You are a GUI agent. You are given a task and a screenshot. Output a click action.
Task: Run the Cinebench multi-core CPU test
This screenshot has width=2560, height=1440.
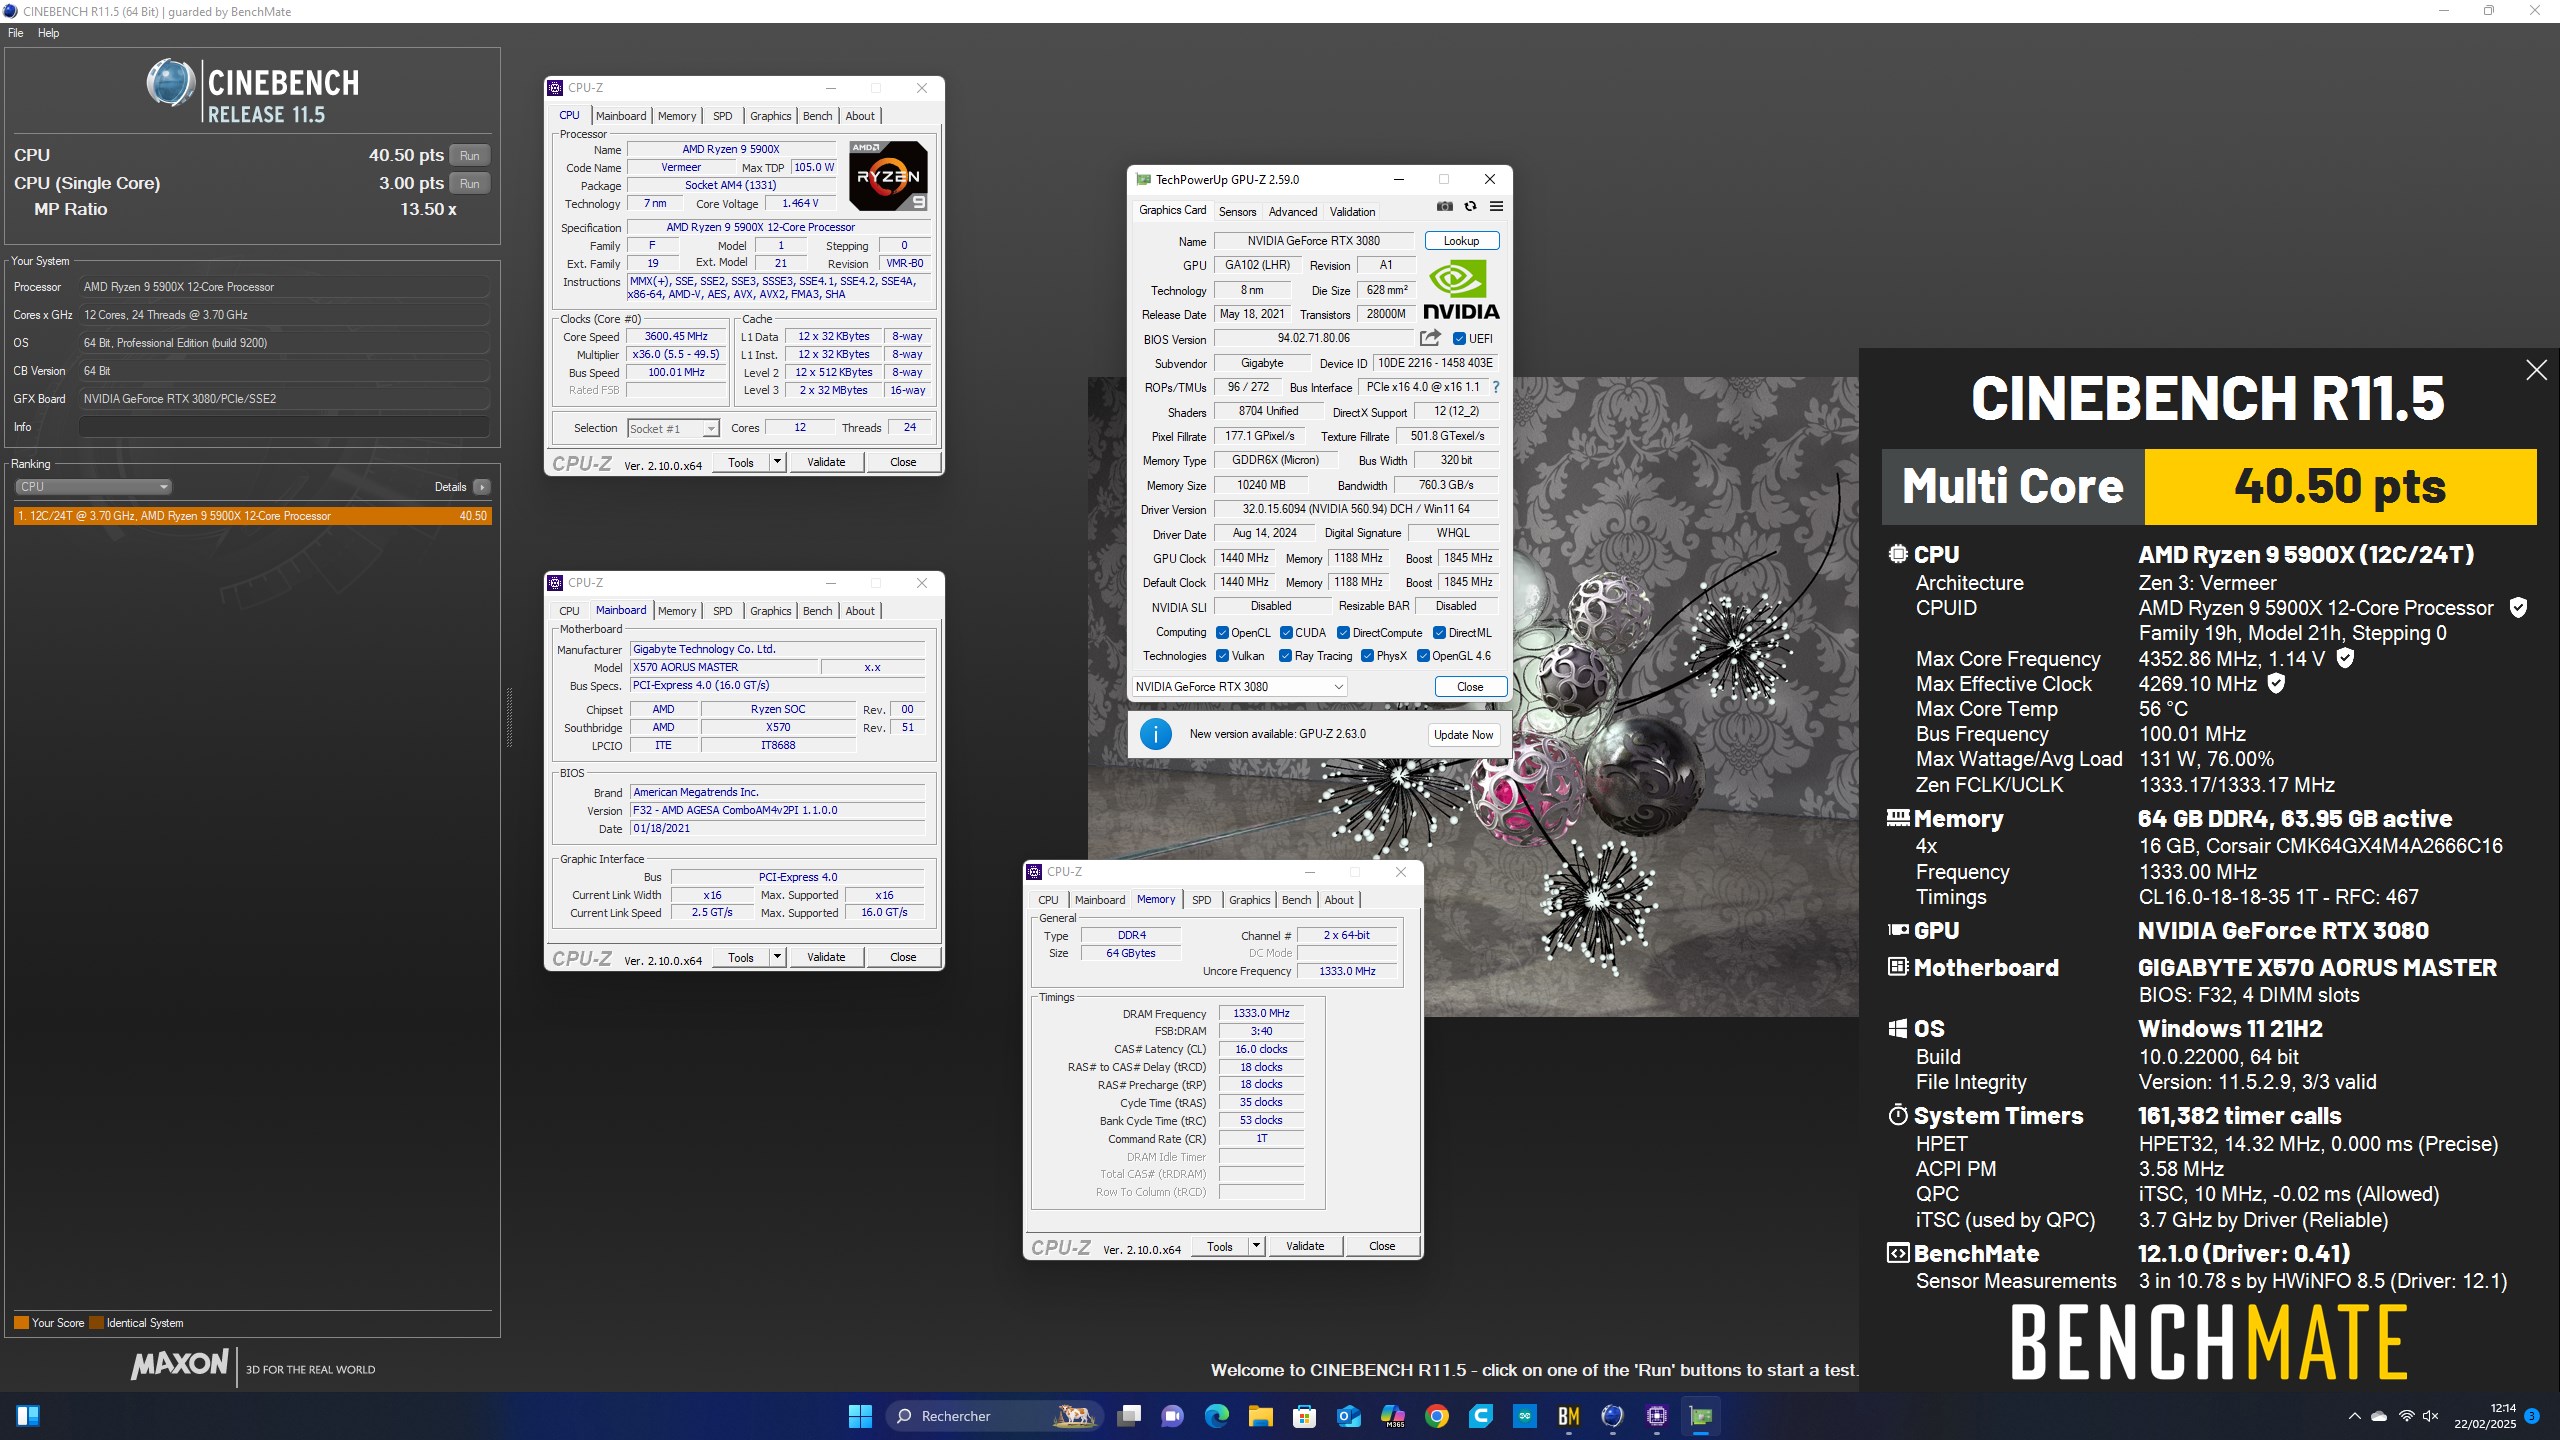(470, 155)
